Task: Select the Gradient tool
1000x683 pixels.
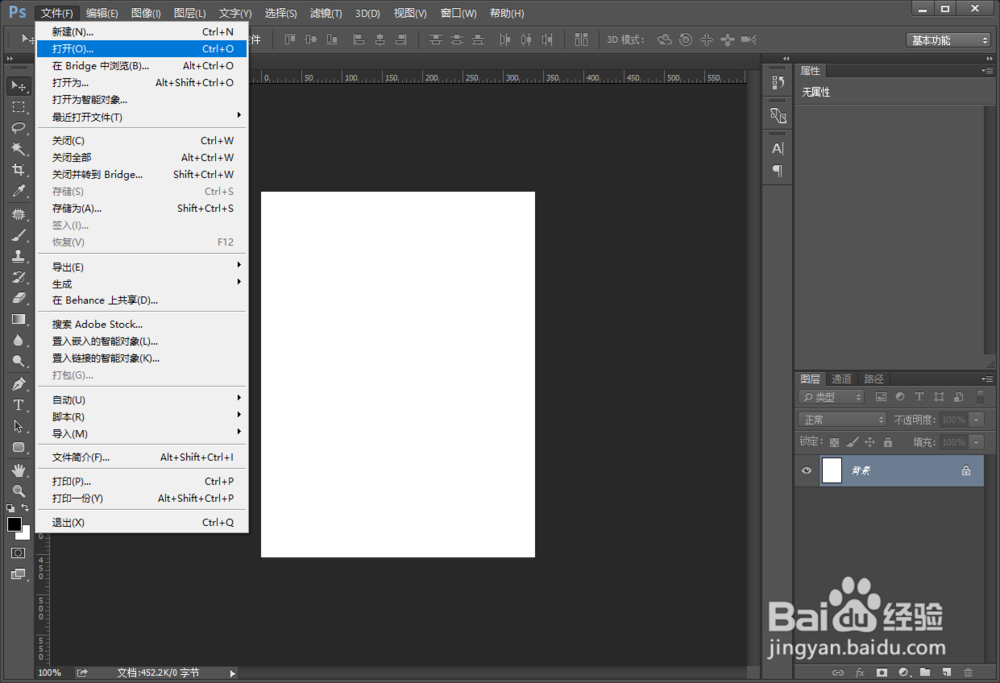Action: (18, 319)
